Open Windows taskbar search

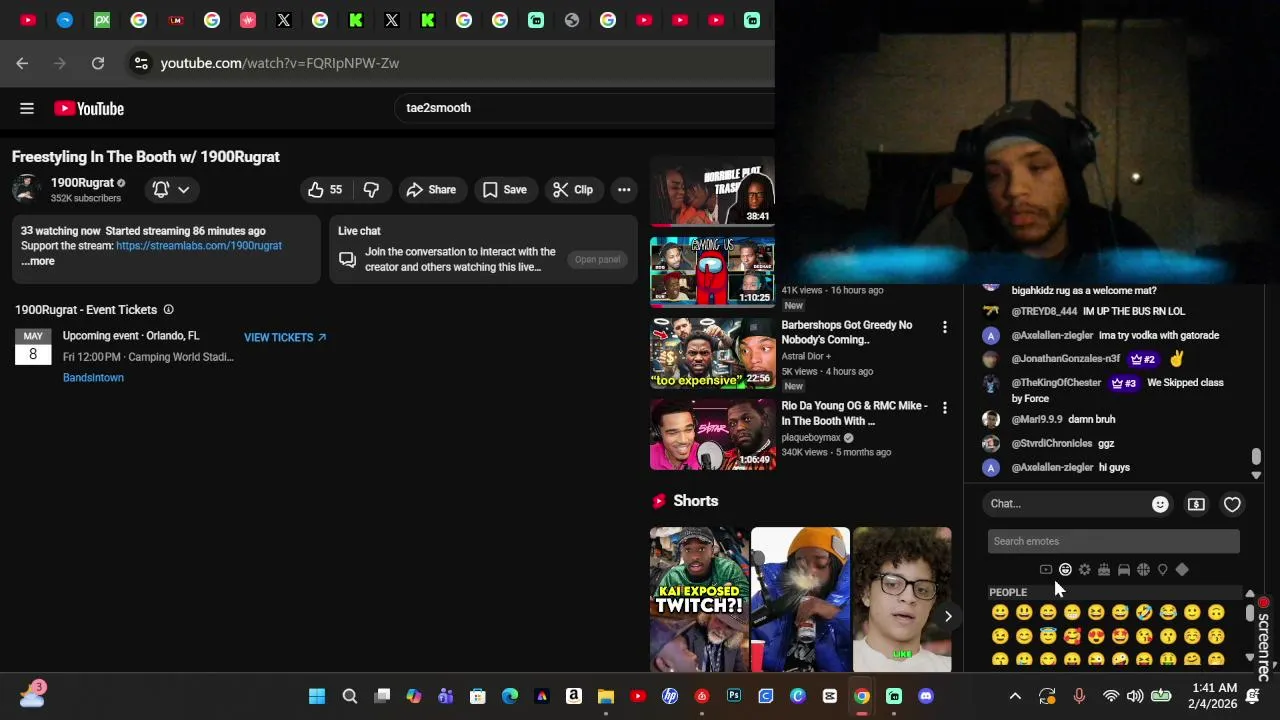(350, 696)
